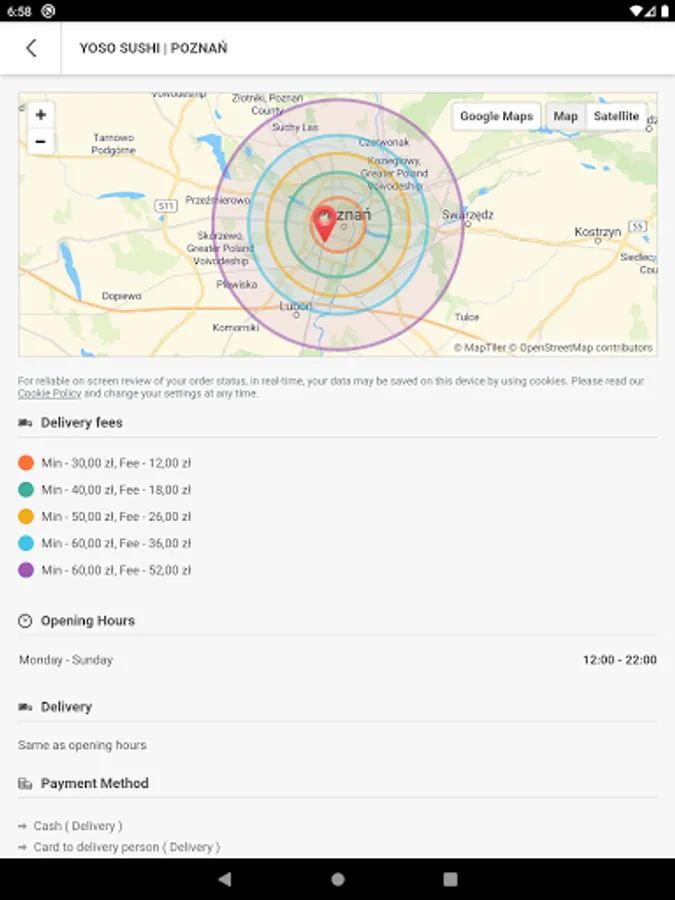Click the 'Delivery fees' heading
Image resolution: width=675 pixels, height=900 pixels.
[x=82, y=423]
